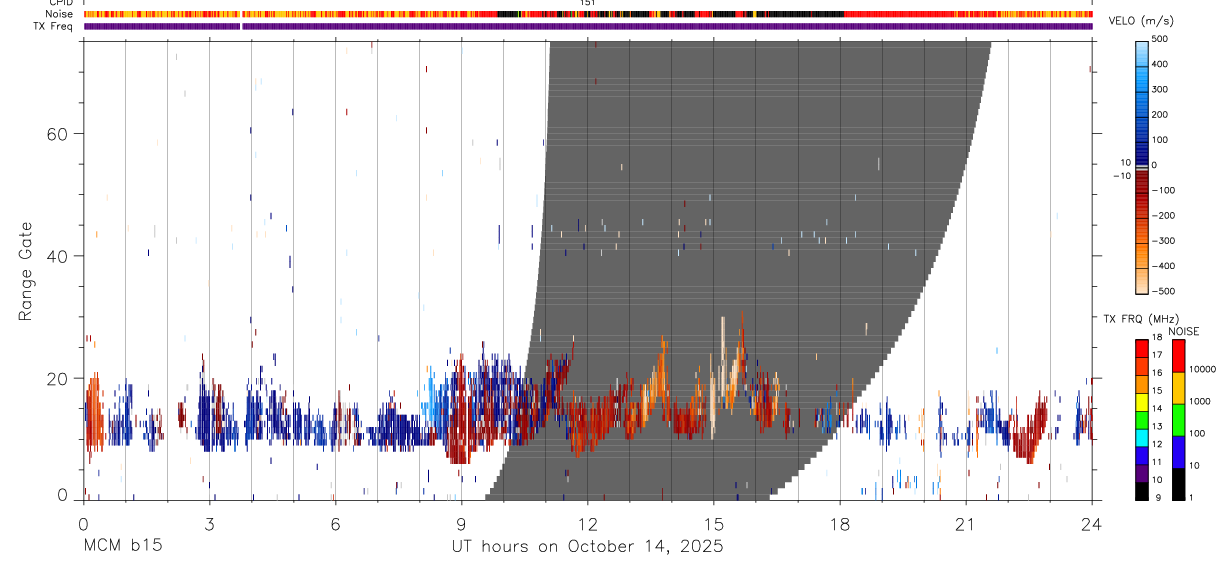Pick the orange 15–16 MHz frequency swatch
This screenshot has width=1228, height=567.
click(1141, 385)
